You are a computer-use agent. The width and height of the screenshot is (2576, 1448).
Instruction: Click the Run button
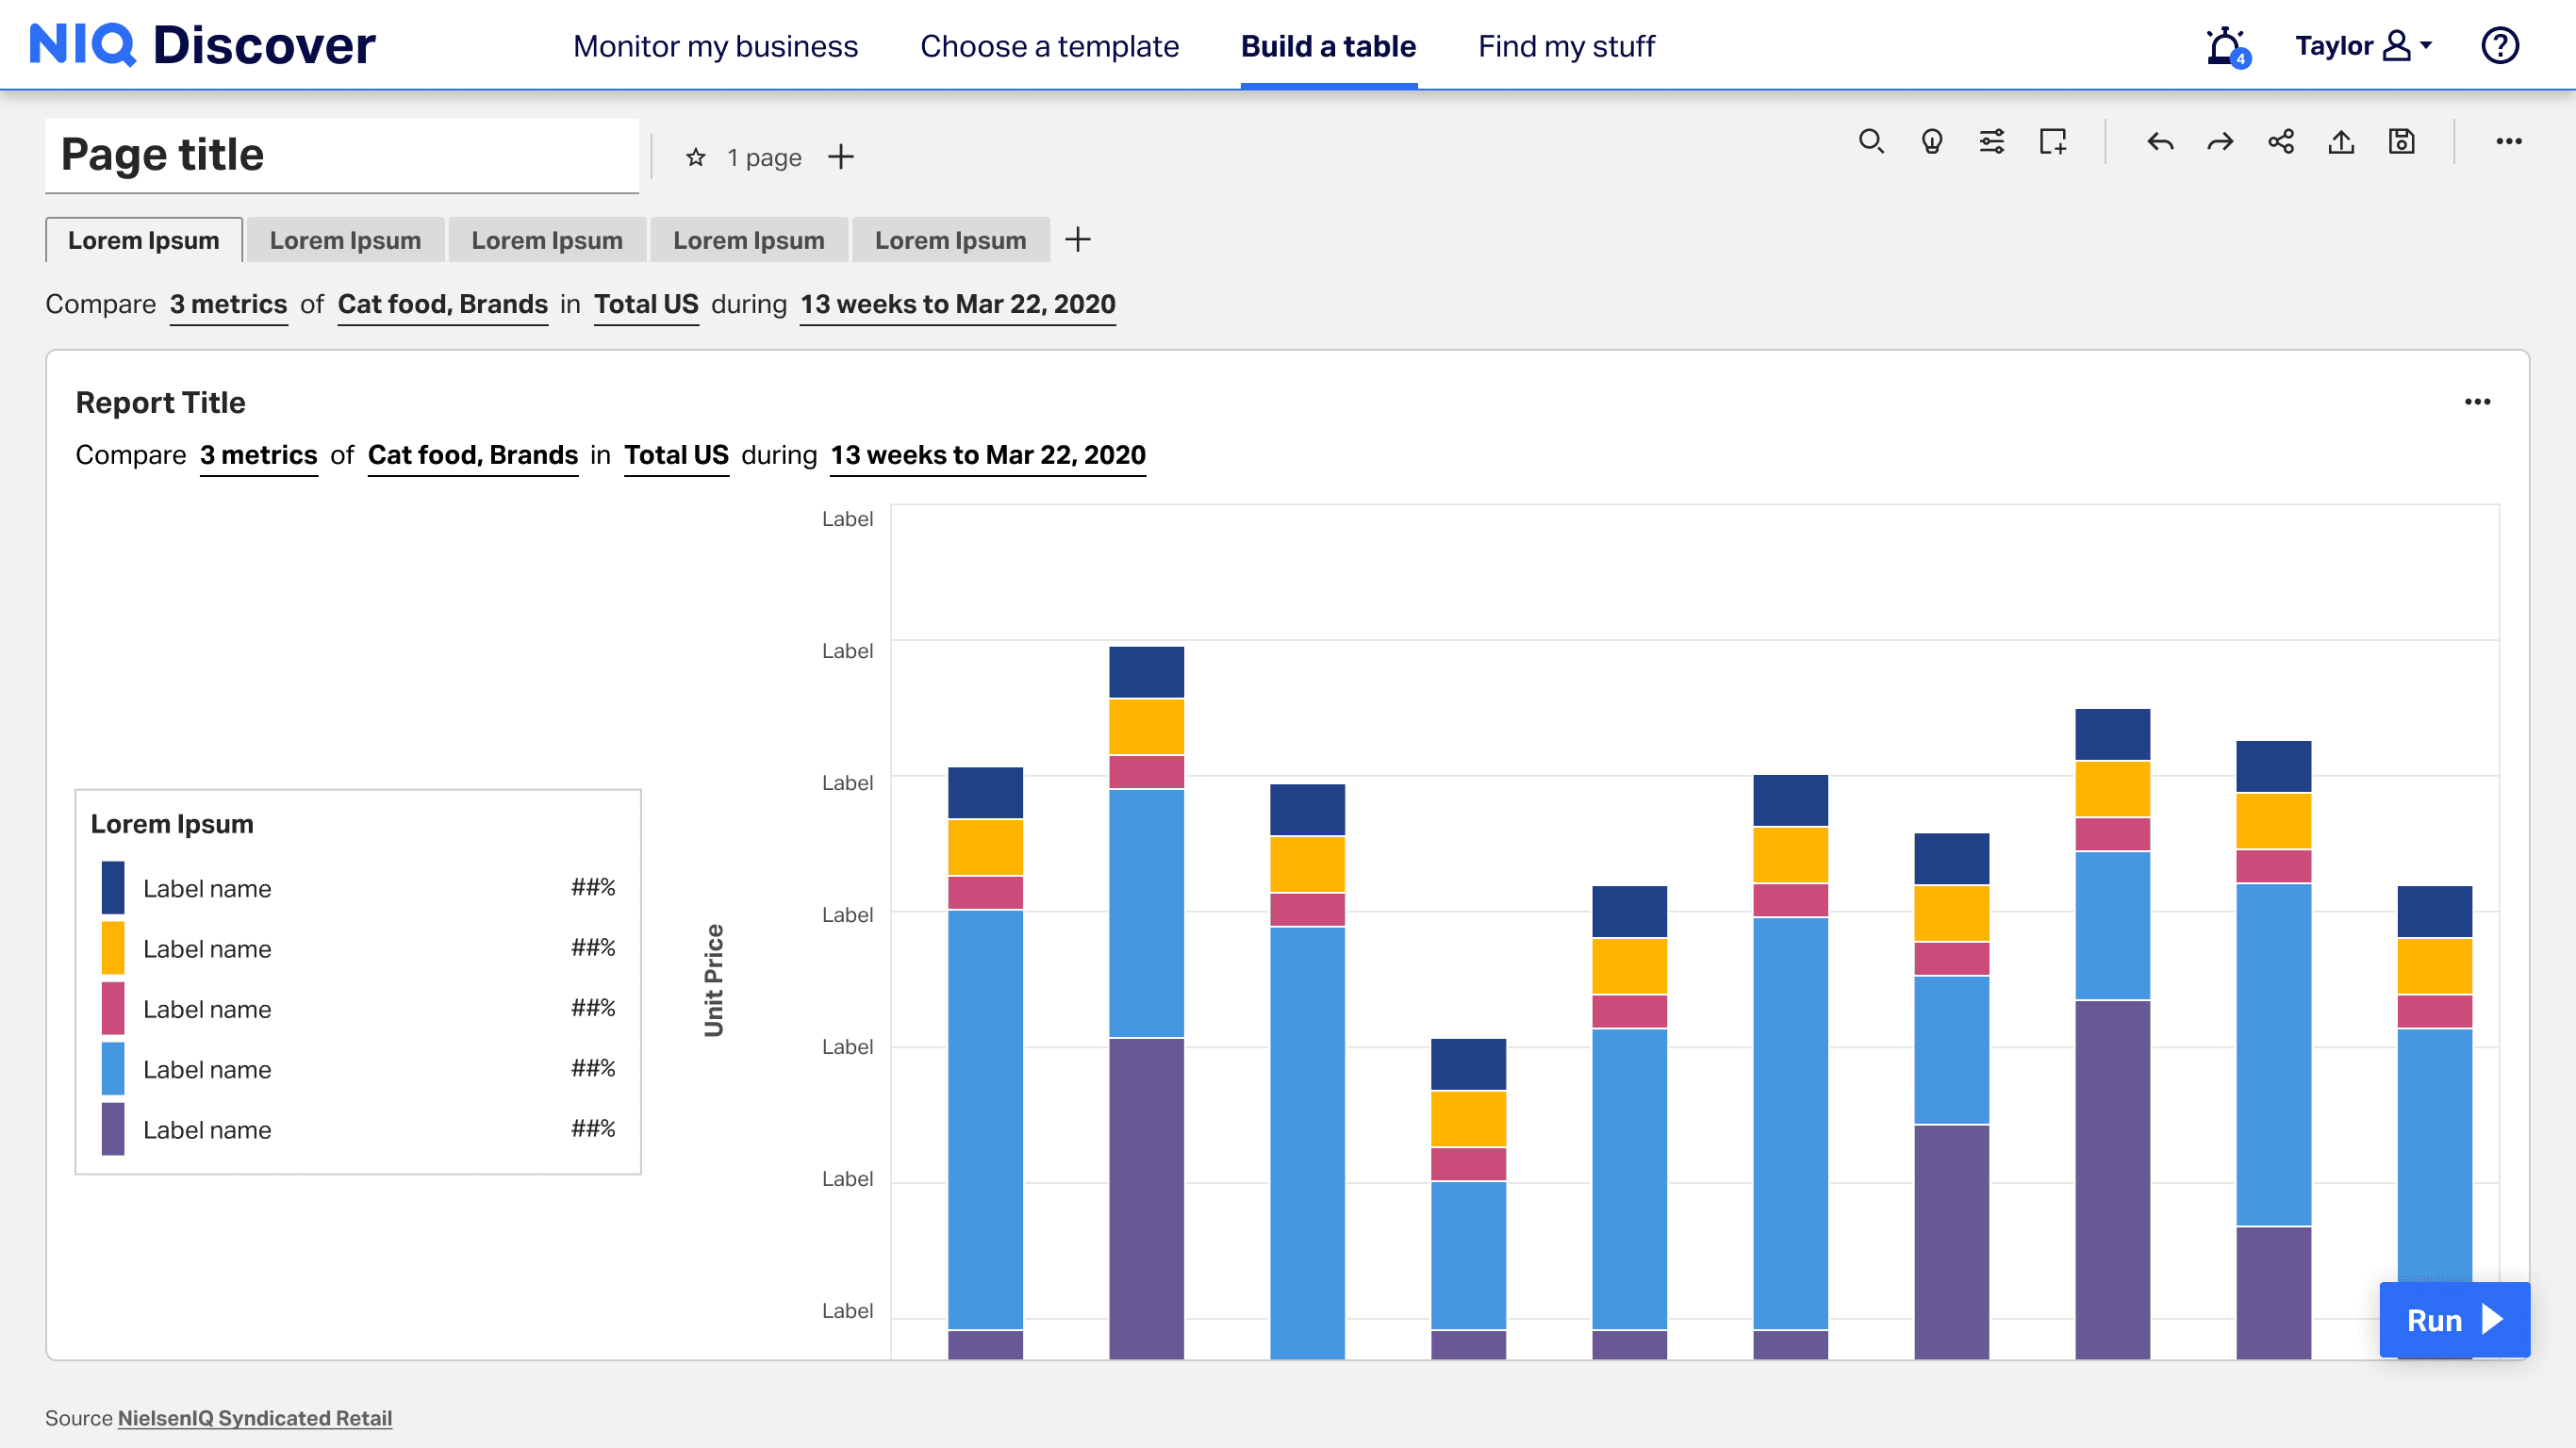pos(2454,1320)
